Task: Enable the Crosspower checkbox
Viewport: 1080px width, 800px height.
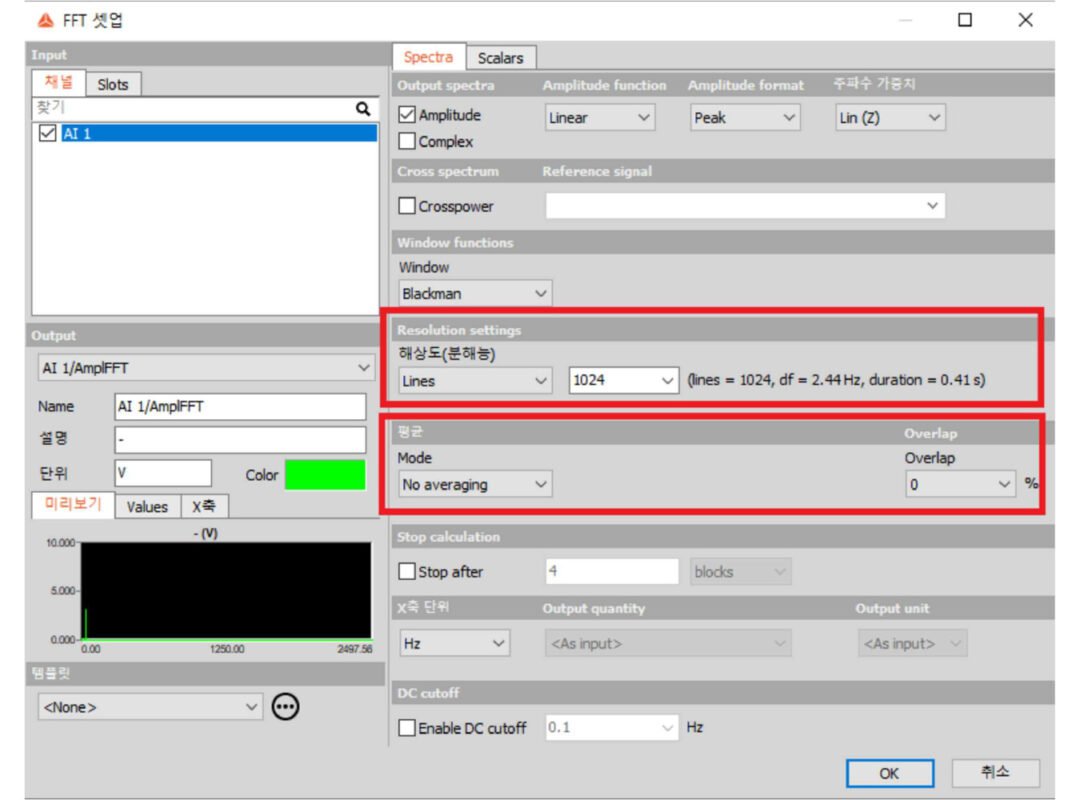Action: [407, 205]
